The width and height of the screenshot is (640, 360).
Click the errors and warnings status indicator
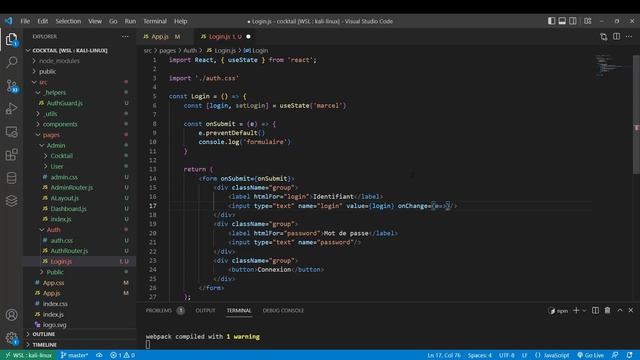(x=122, y=355)
